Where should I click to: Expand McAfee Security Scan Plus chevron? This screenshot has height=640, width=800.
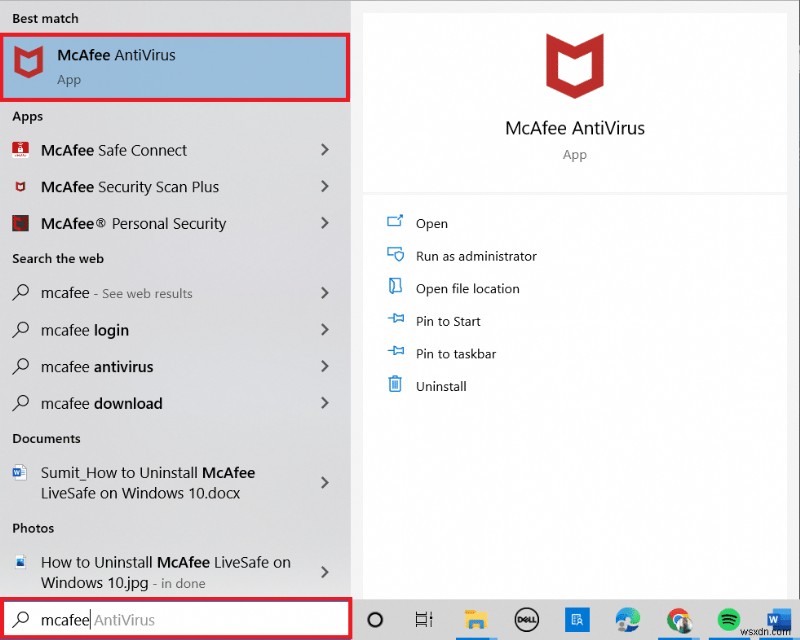pyautogui.click(x=324, y=186)
